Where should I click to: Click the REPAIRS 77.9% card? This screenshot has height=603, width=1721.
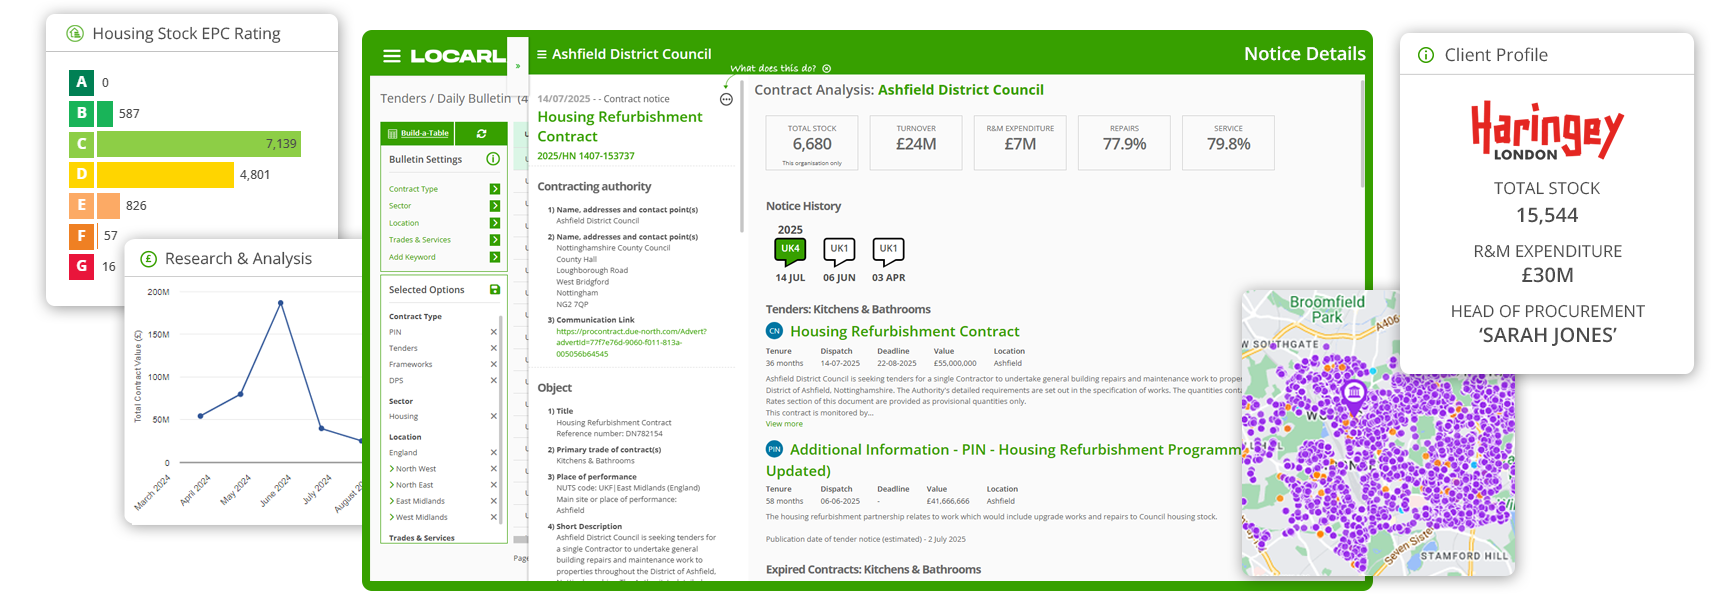click(x=1124, y=143)
